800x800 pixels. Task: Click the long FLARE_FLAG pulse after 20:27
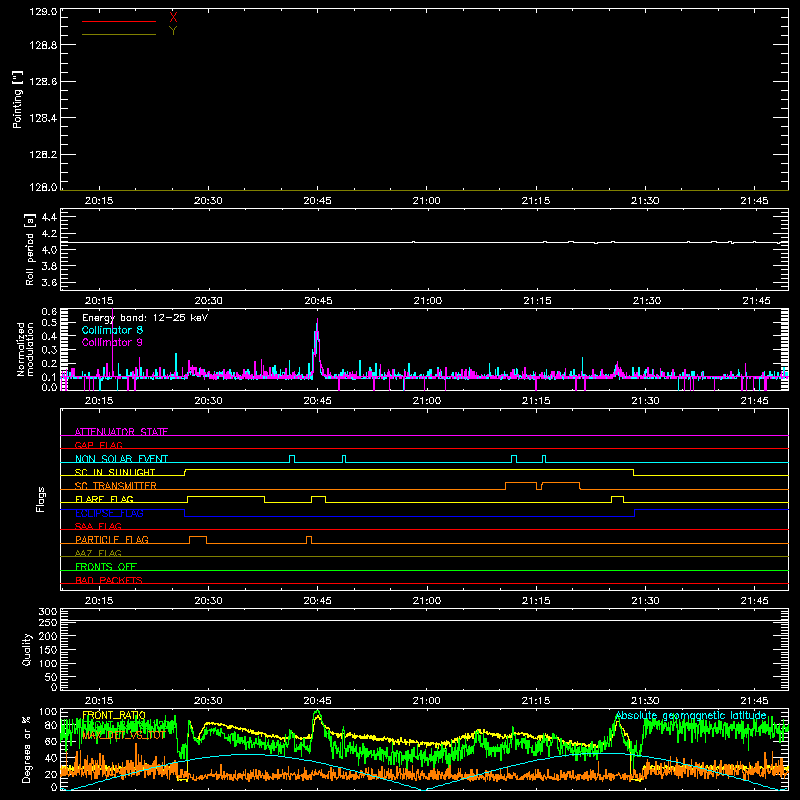click(226, 499)
